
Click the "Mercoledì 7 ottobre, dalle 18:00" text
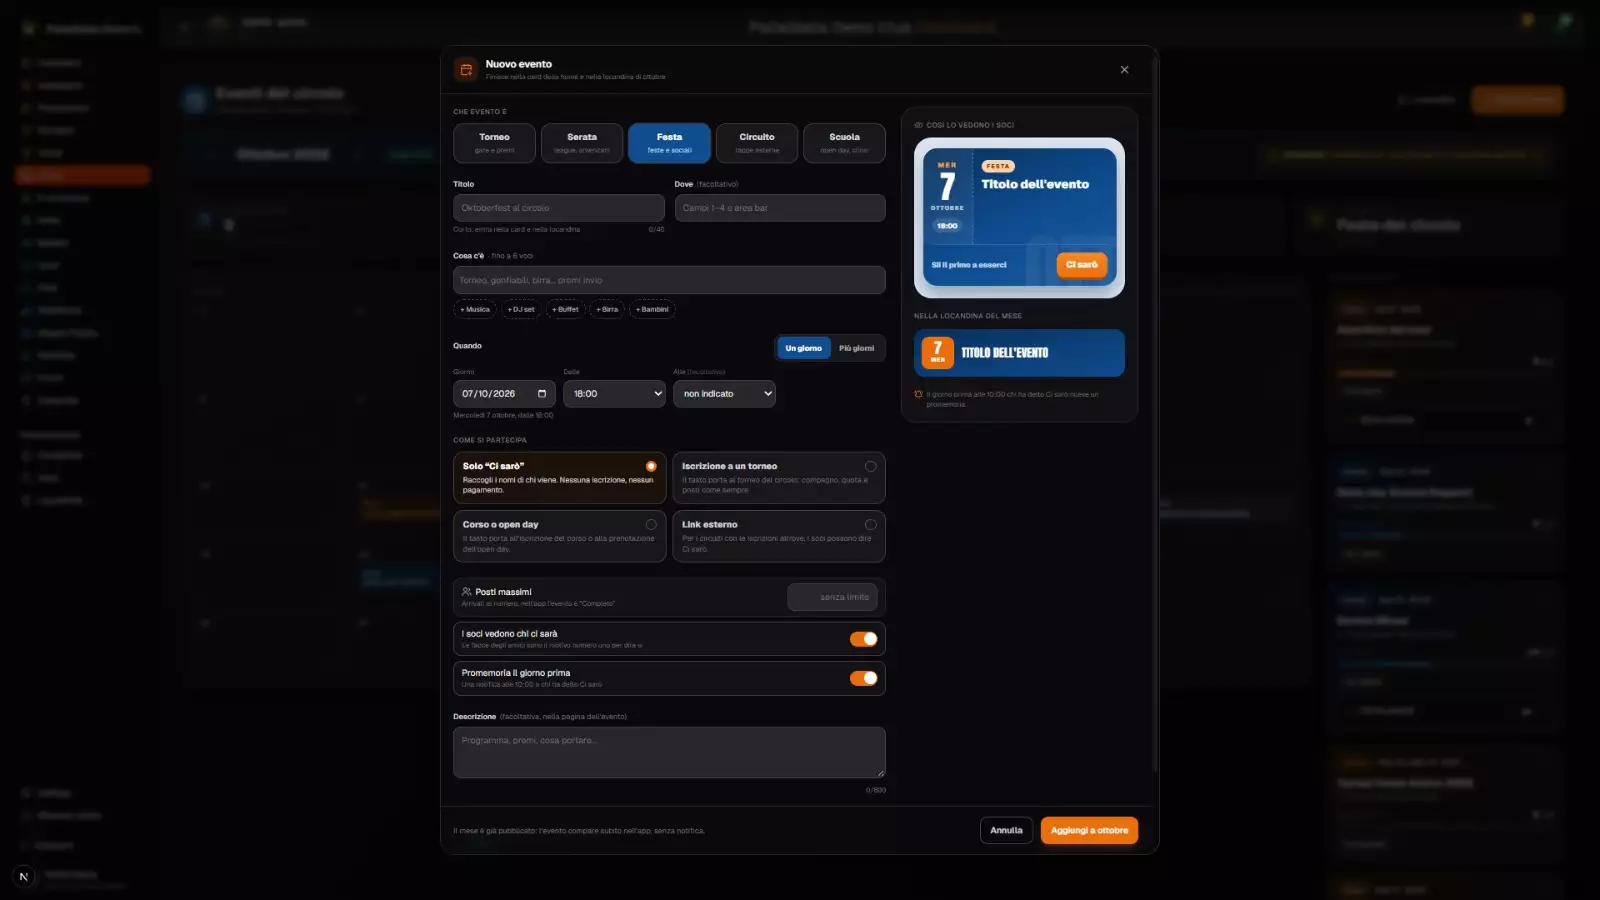click(x=503, y=415)
